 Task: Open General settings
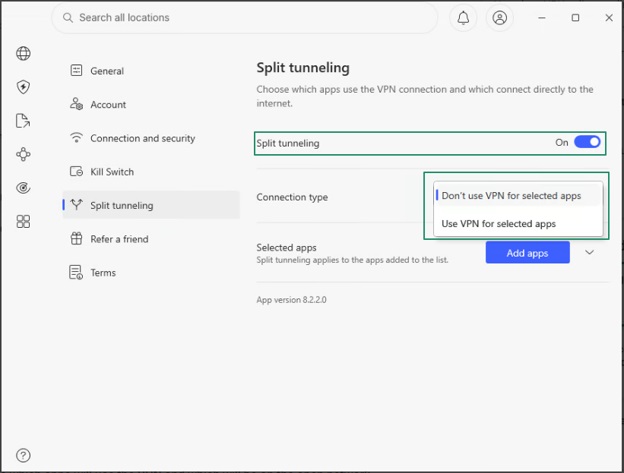click(151, 70)
